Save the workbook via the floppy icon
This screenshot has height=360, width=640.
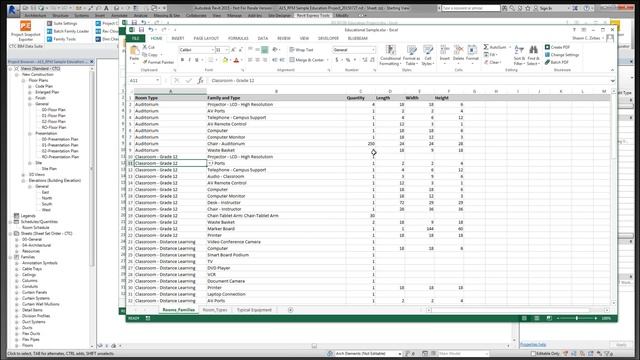[141, 30]
